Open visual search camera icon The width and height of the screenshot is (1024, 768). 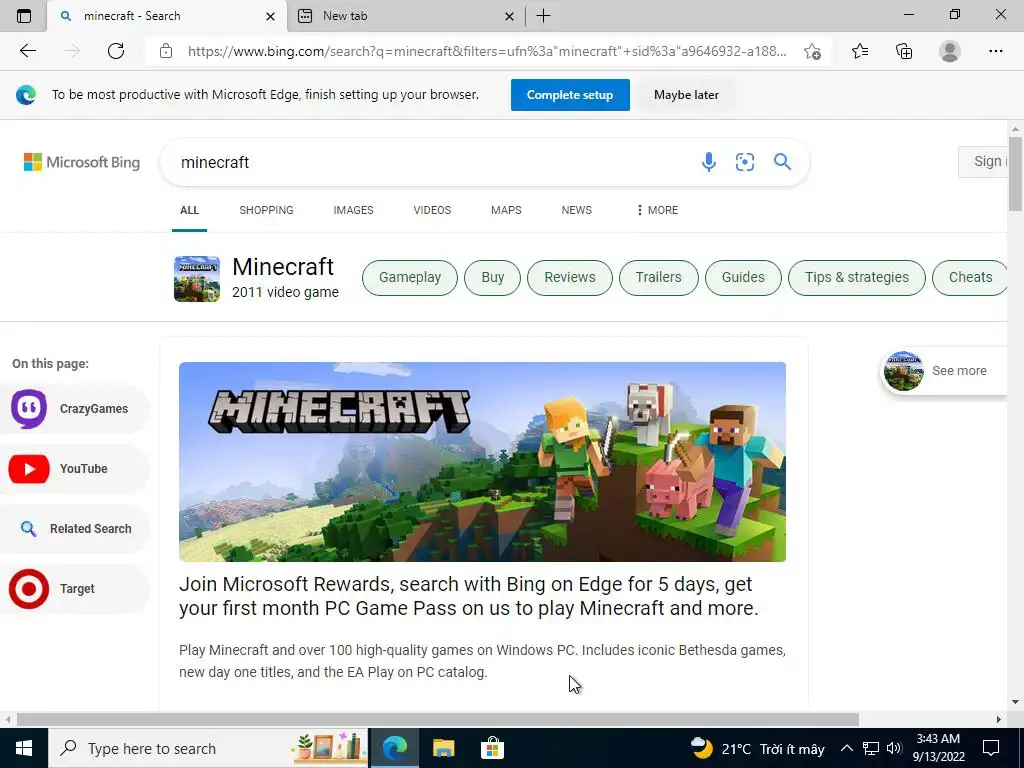[x=745, y=162]
